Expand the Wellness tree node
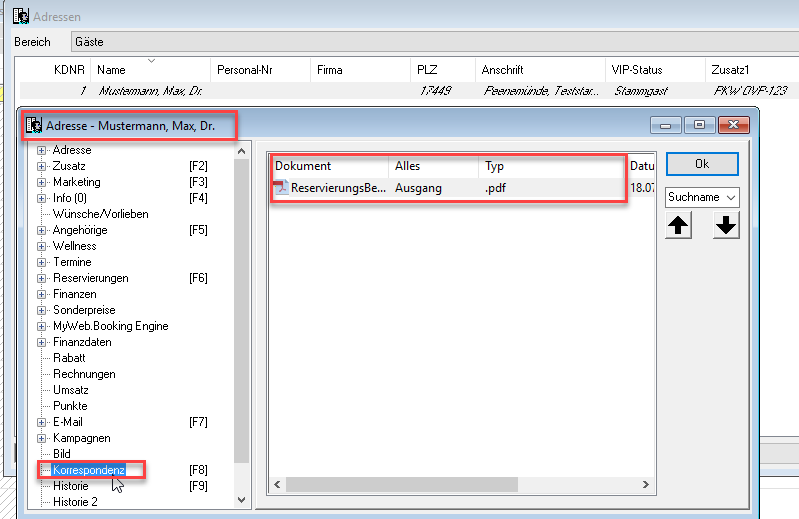Image resolution: width=799 pixels, height=519 pixels. click(41, 246)
